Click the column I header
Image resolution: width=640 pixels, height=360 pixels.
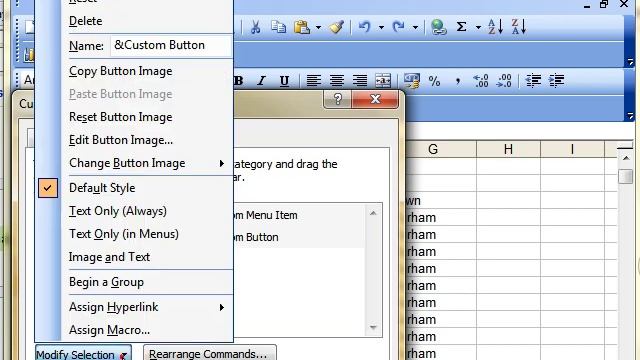(x=572, y=149)
